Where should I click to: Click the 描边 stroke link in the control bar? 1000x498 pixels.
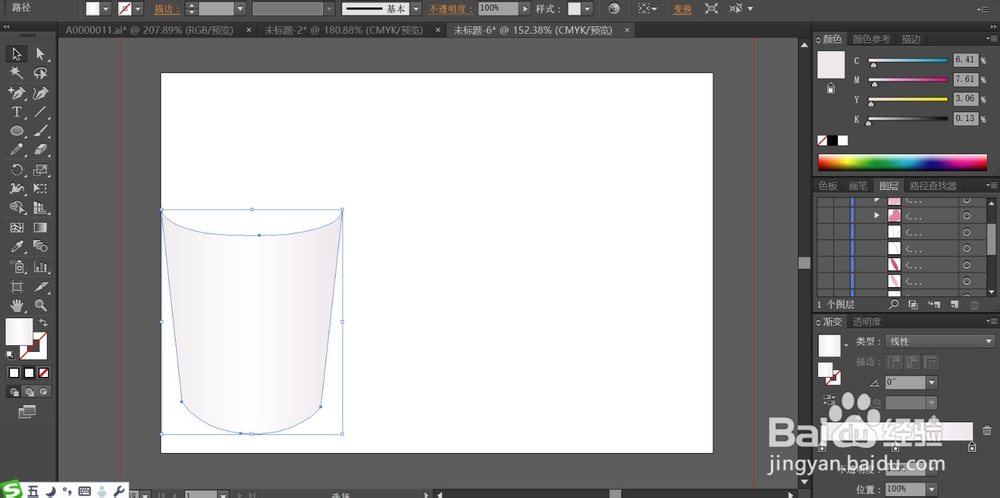[163, 8]
